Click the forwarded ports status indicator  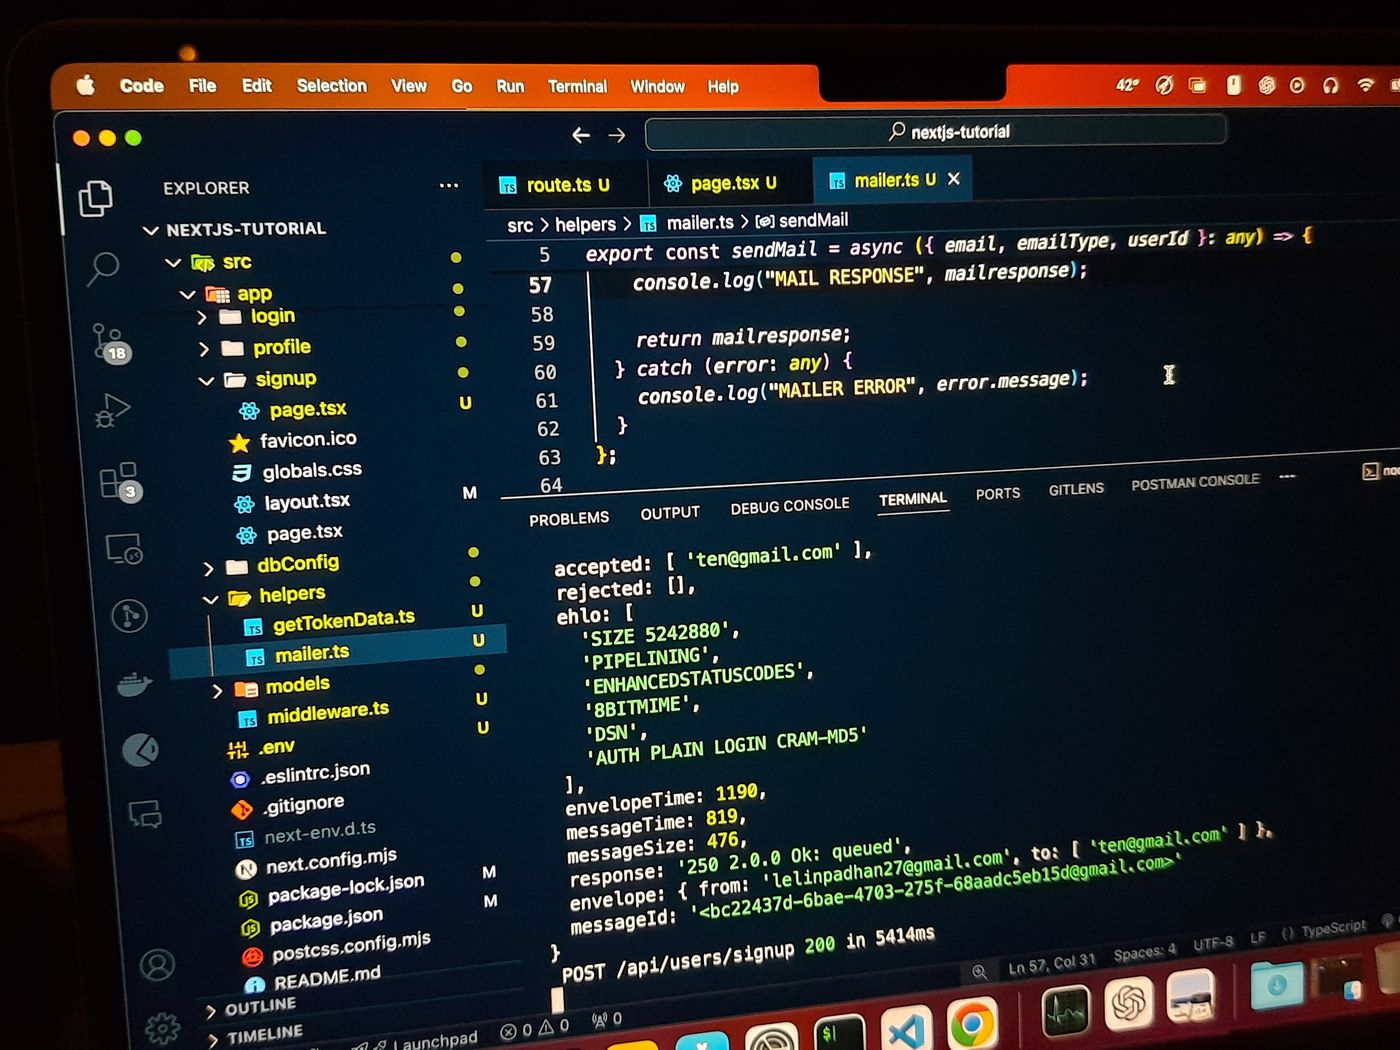pyautogui.click(x=608, y=1021)
